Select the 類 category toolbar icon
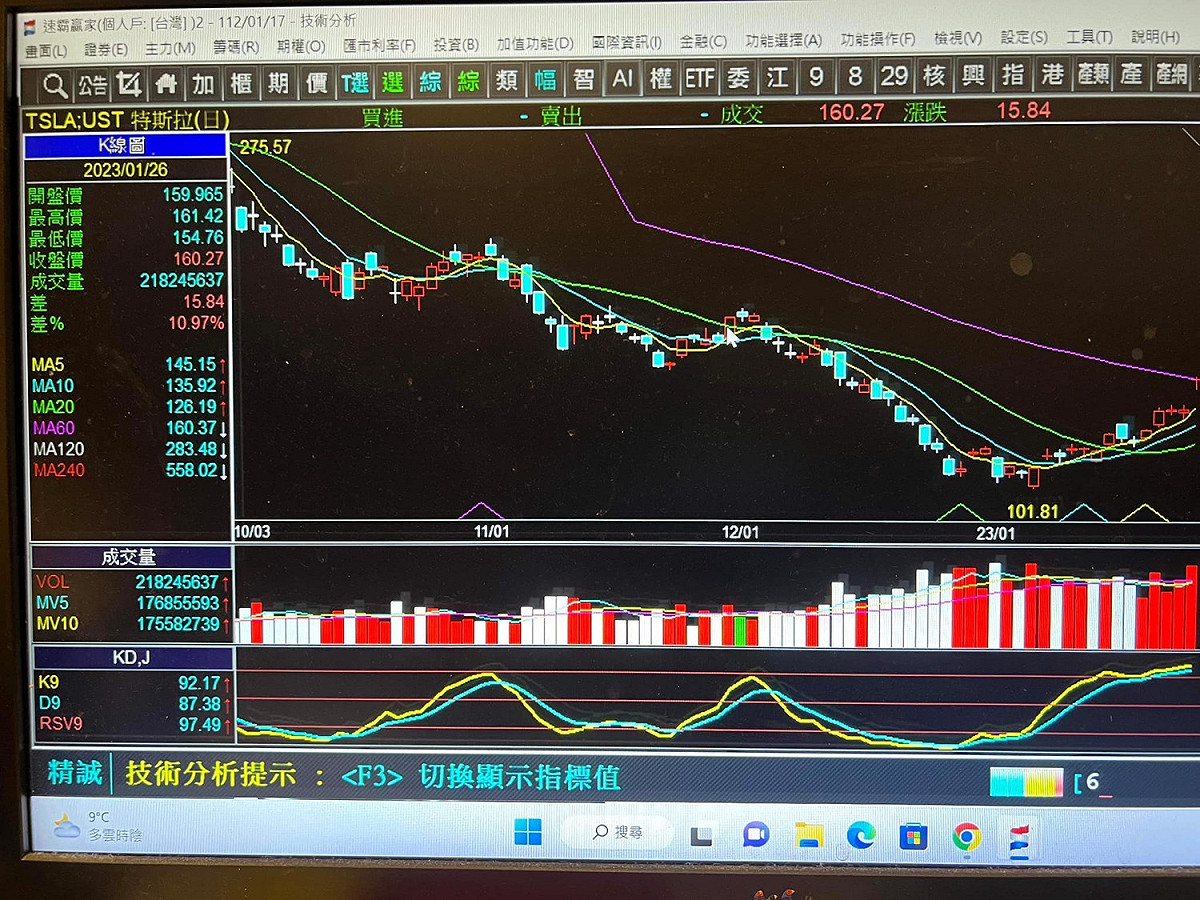This screenshot has width=1200, height=900. click(507, 80)
